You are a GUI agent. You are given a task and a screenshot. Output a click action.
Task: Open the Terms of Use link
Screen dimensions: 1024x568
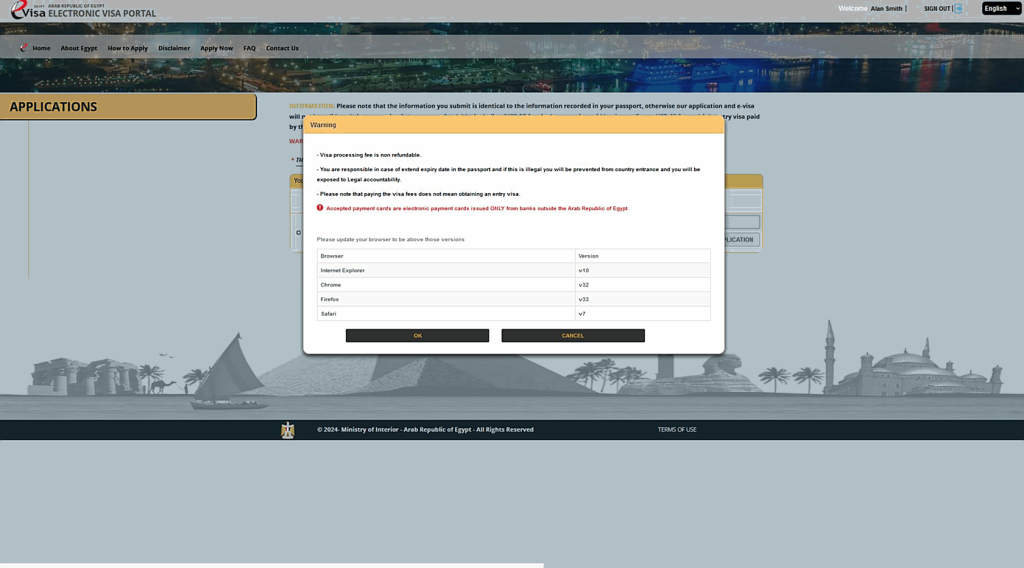point(677,430)
